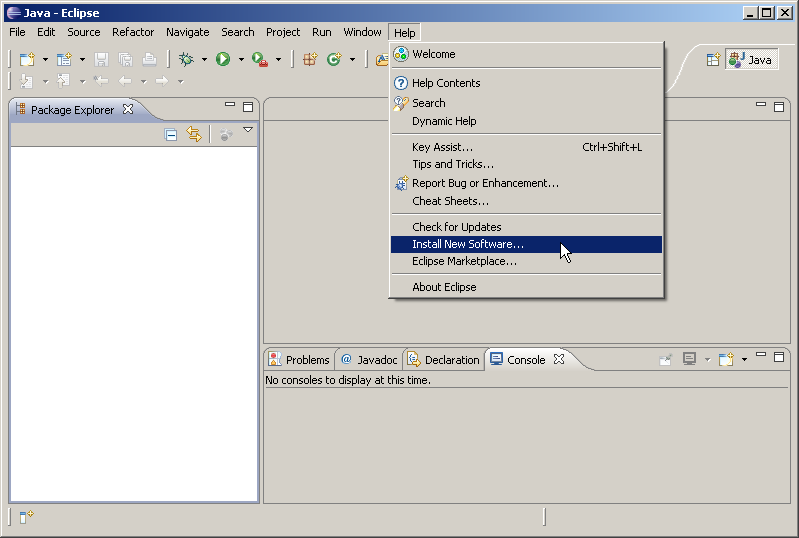
Task: Open Tips and Tricks... entry
Action: click(526, 164)
